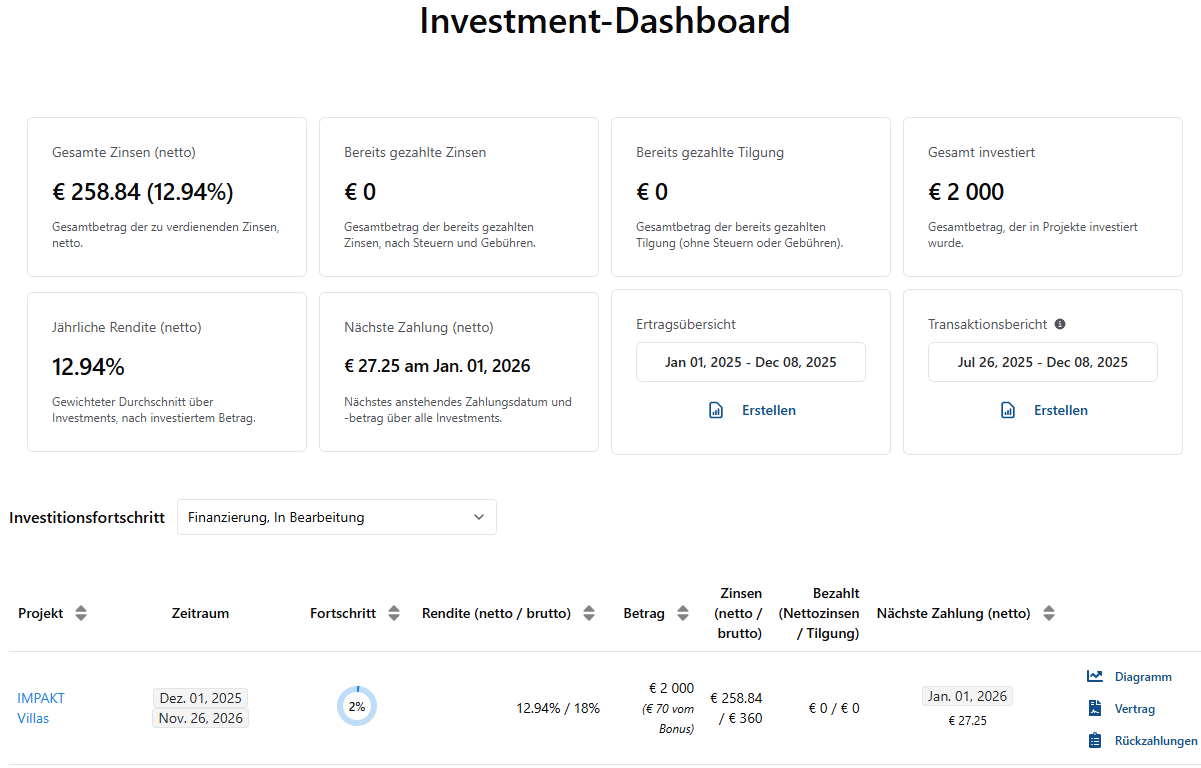Sort by Rendite (netto / brutto)
The width and height of the screenshot is (1201, 768).
coord(589,613)
